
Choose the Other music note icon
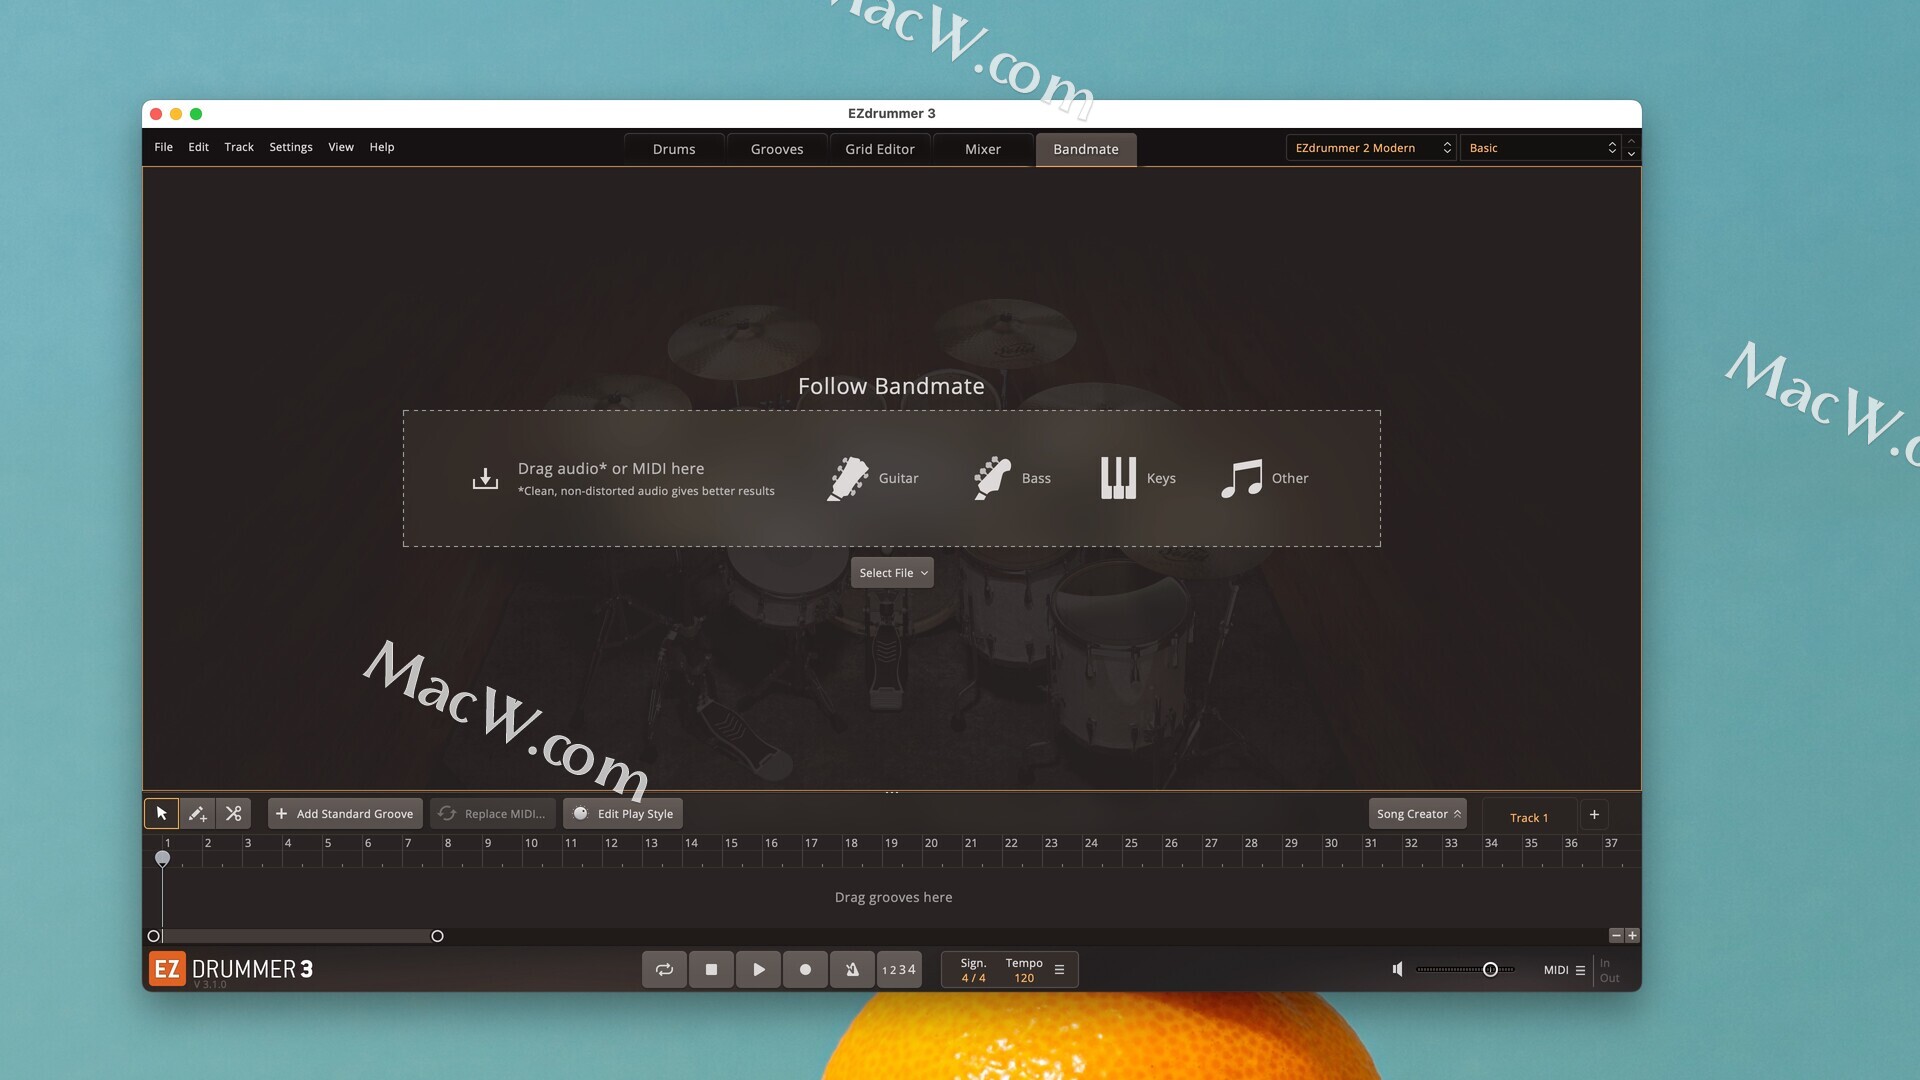pyautogui.click(x=1241, y=478)
